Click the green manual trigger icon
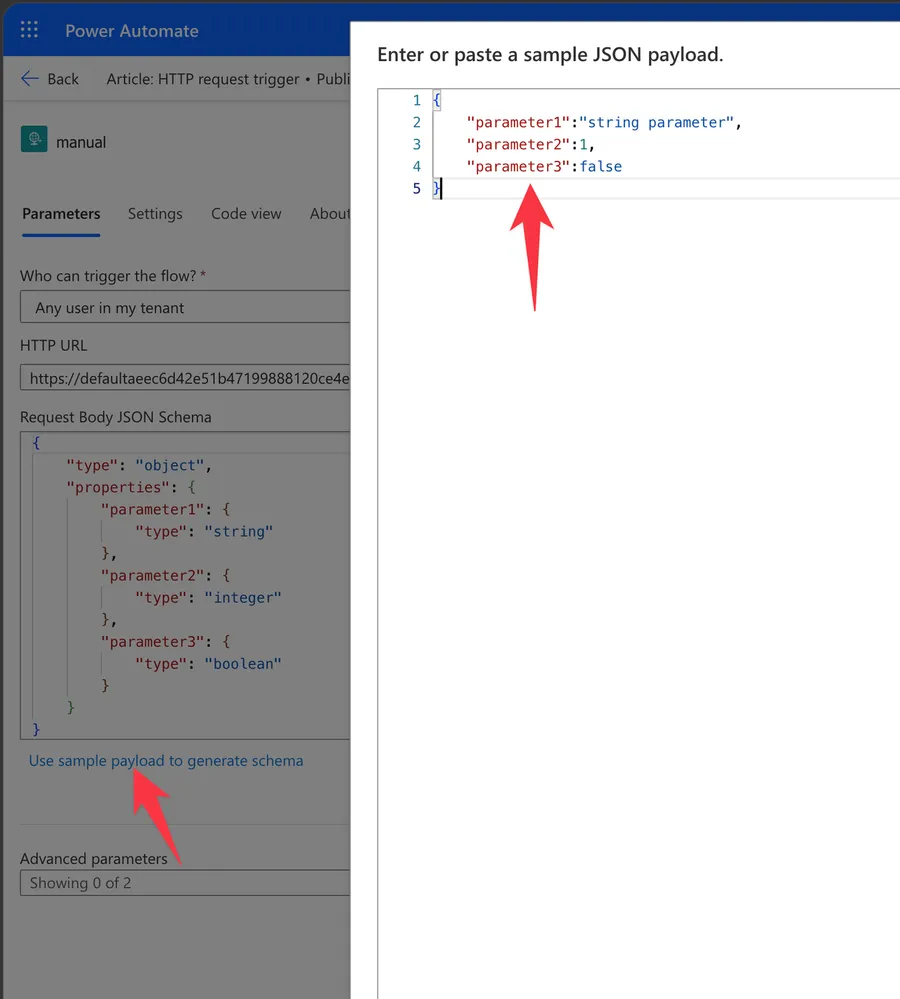 point(34,140)
